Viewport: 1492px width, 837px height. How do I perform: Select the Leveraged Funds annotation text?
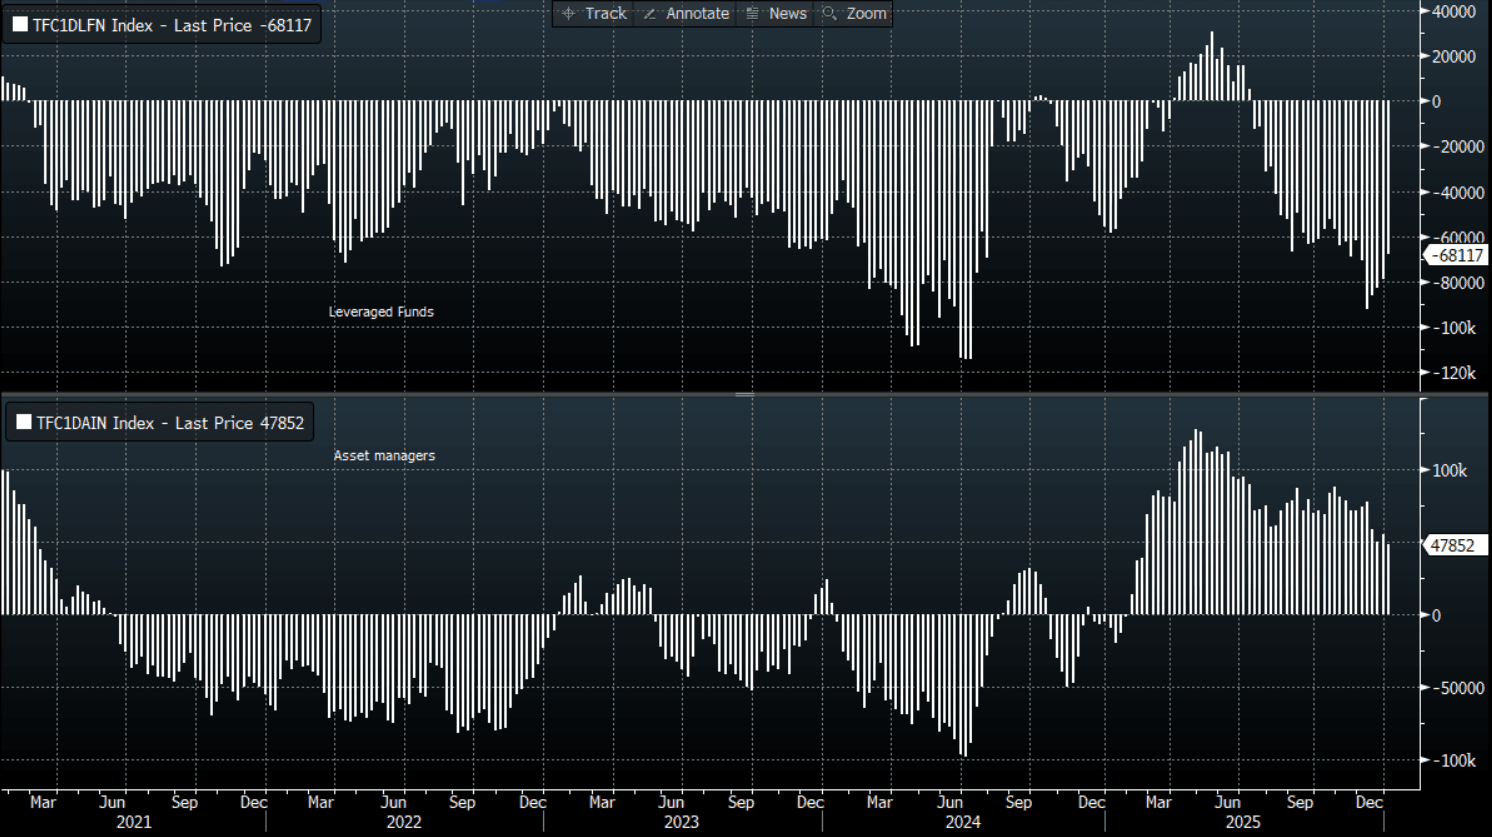pyautogui.click(x=381, y=312)
